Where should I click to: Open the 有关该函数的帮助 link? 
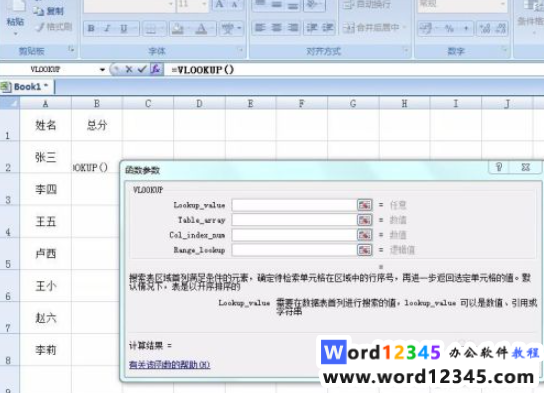(x=169, y=365)
